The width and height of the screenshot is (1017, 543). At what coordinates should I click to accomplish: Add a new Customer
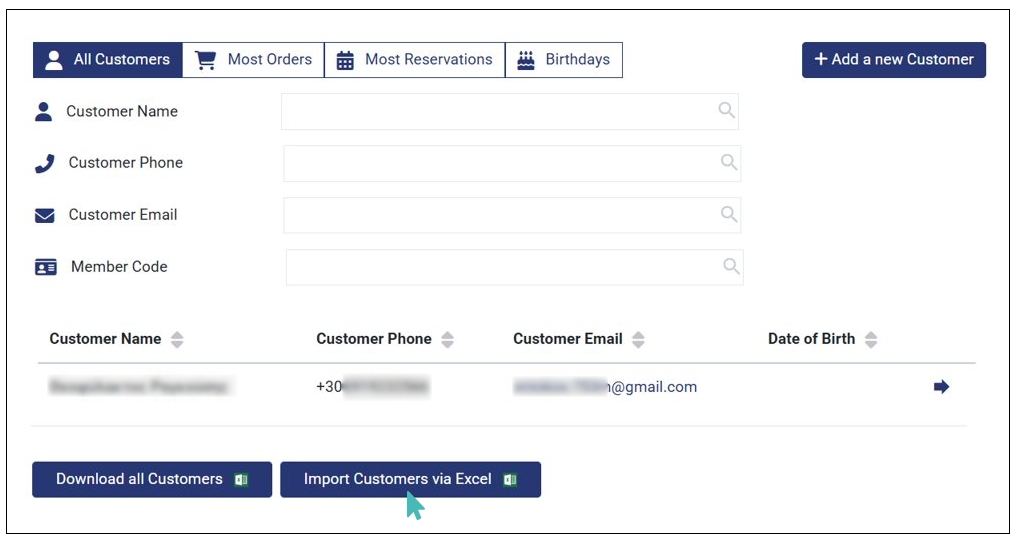tap(893, 60)
